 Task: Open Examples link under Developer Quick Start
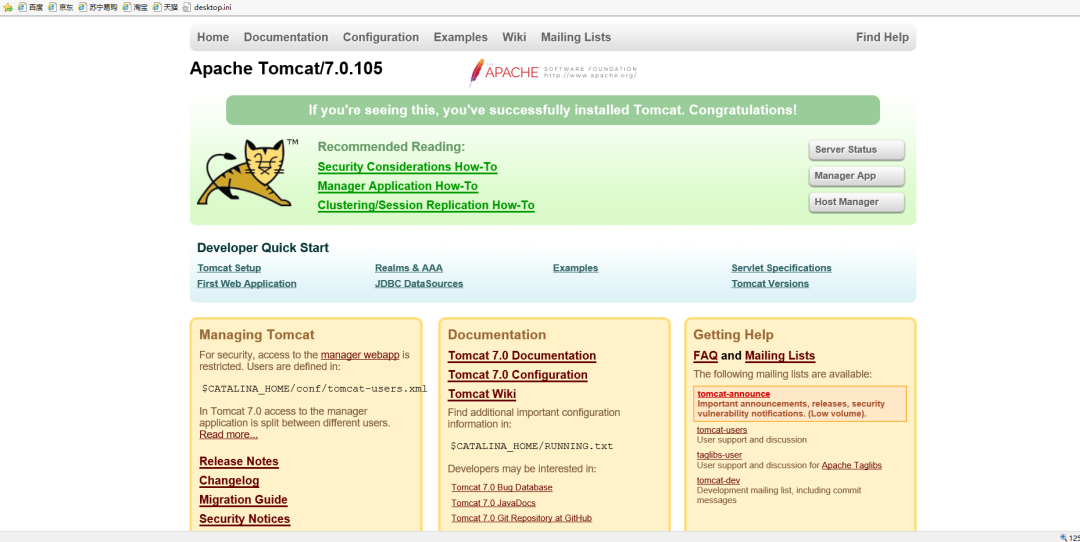[x=575, y=268]
